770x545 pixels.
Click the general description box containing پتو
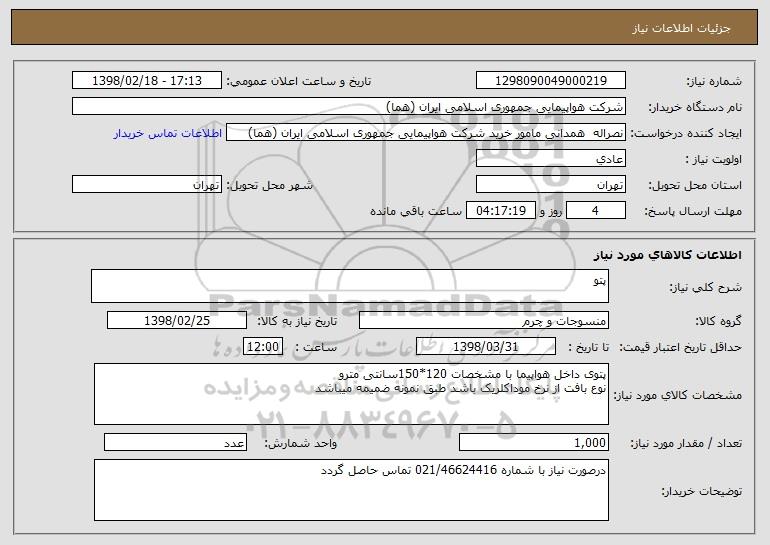350,286
